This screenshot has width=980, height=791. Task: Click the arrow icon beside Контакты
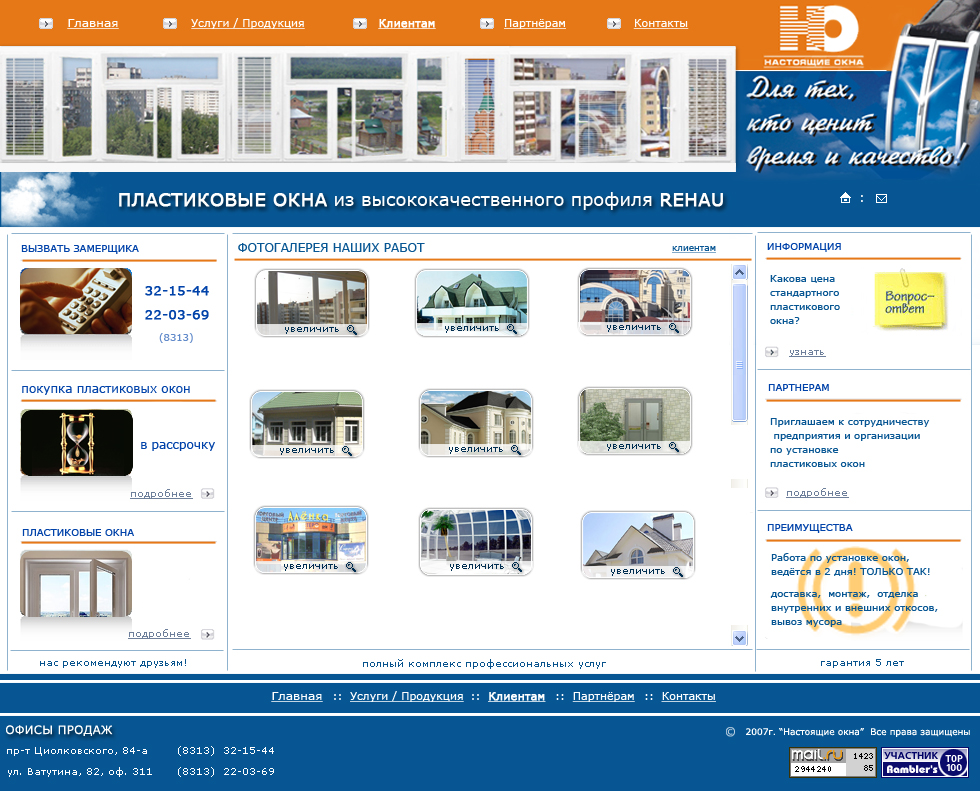(614, 24)
